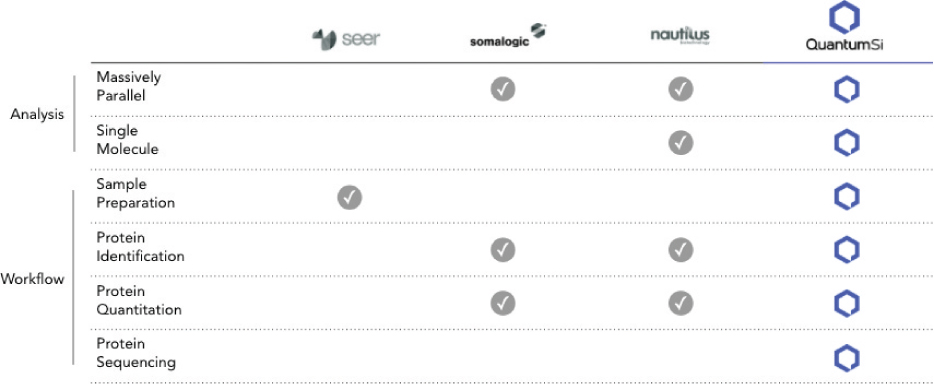The image size is (934, 384).
Task: Click QuantumSi hexagon in Massively Parallel row
Action: click(x=846, y=89)
